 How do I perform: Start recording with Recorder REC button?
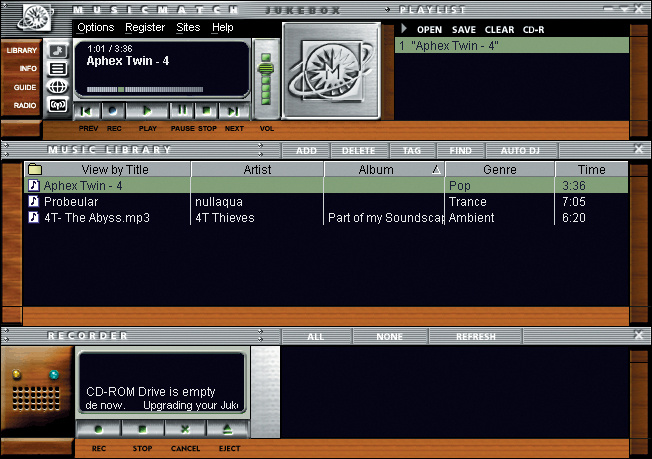click(x=99, y=429)
